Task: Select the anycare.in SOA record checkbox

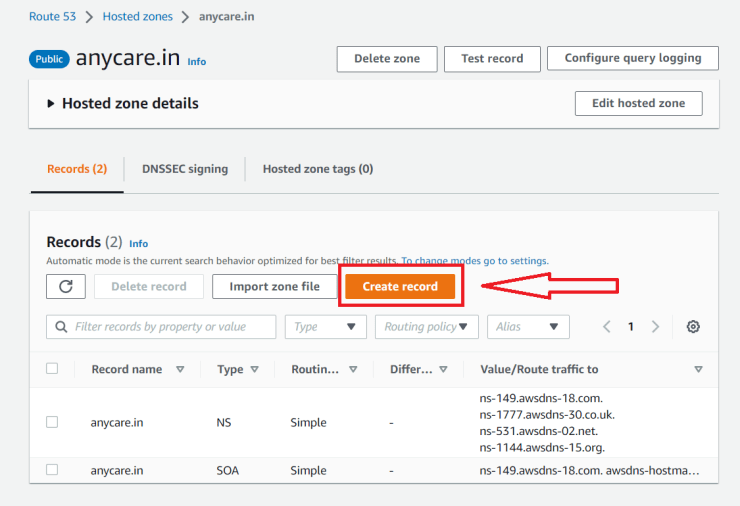Action: click(x=52, y=470)
